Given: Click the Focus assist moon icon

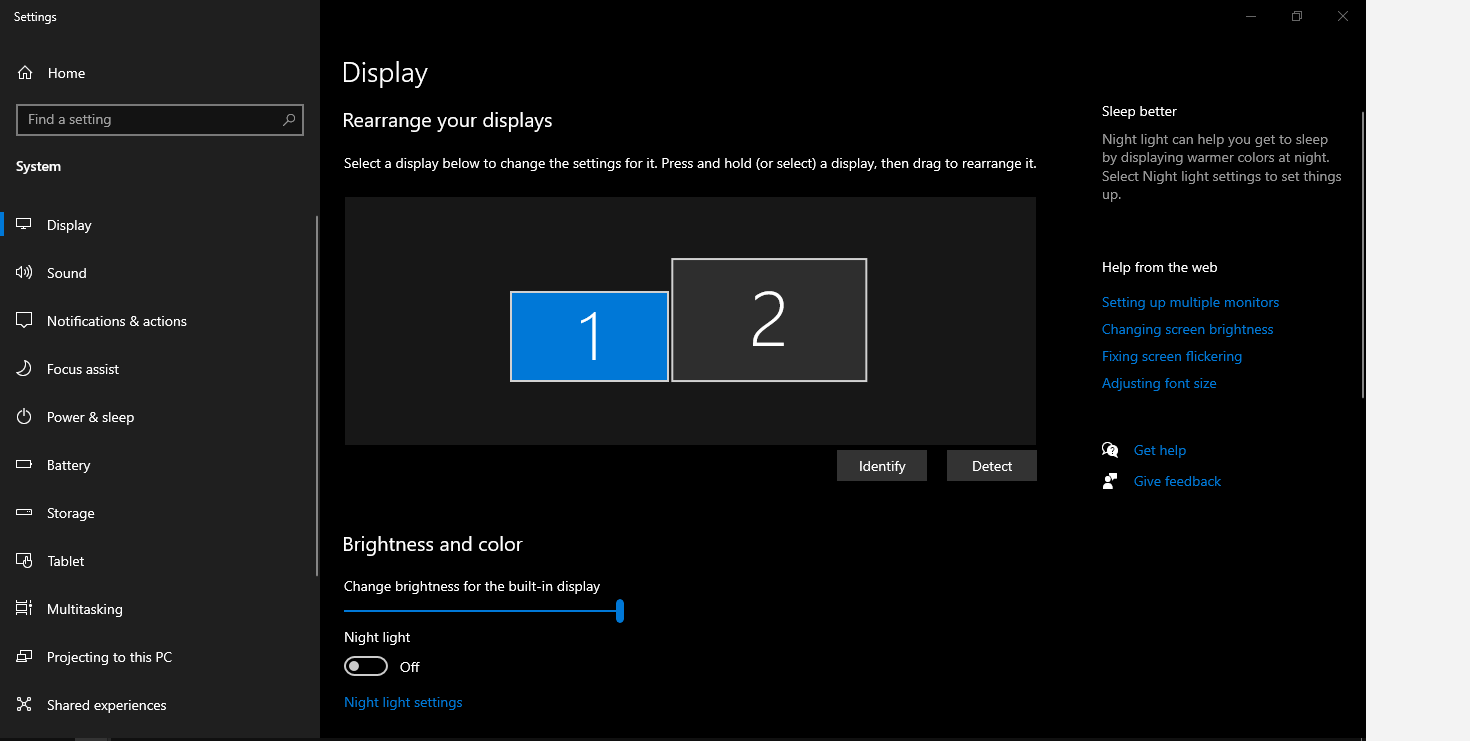Looking at the screenshot, I should point(24,368).
